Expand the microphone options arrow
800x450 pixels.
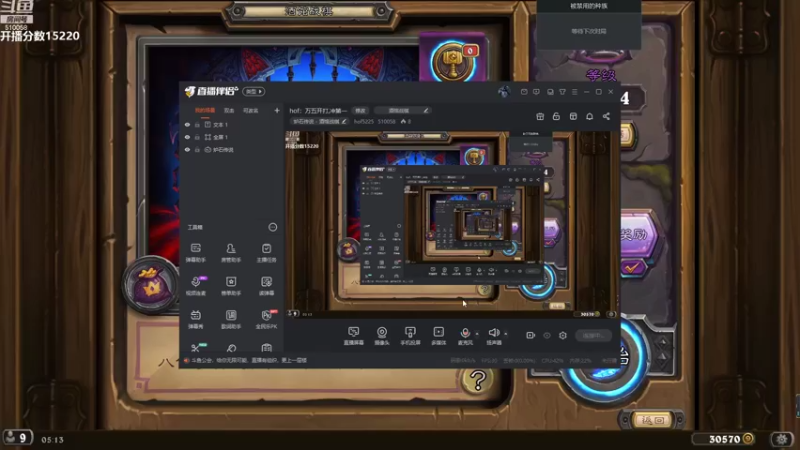tap(477, 334)
